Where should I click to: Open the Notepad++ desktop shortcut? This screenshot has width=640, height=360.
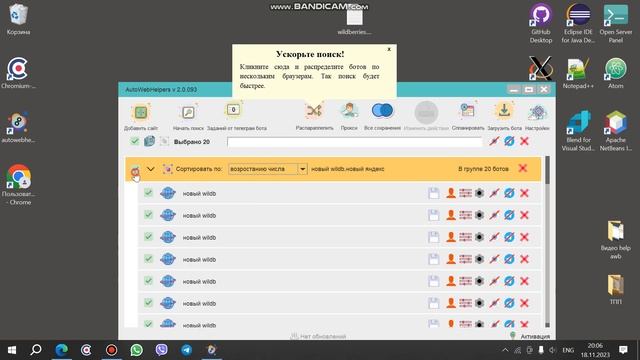click(x=578, y=73)
